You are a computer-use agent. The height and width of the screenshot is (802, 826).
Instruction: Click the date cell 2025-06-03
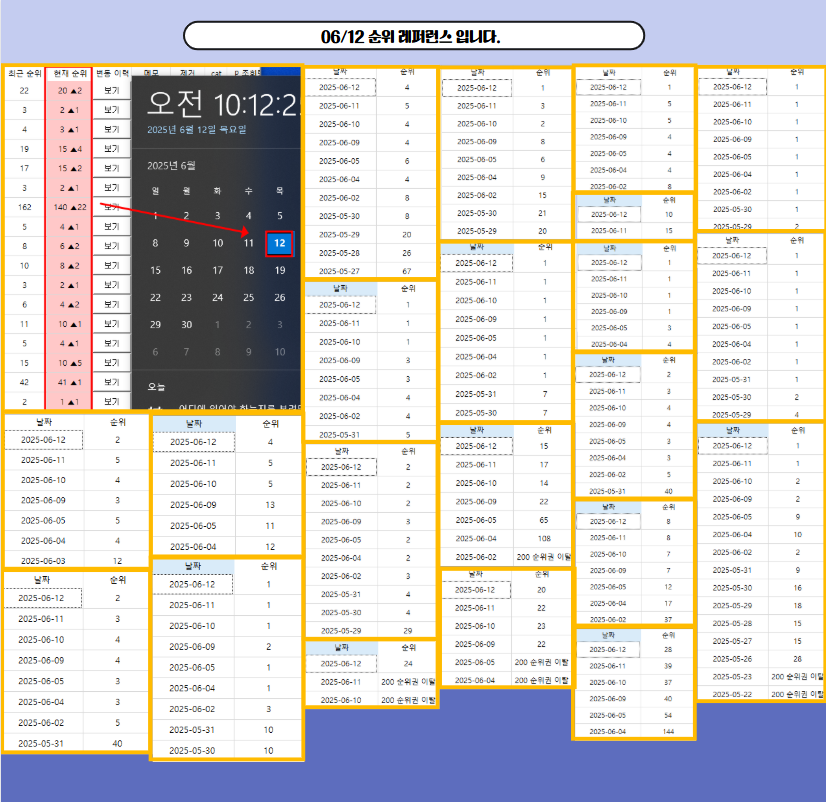(43, 561)
